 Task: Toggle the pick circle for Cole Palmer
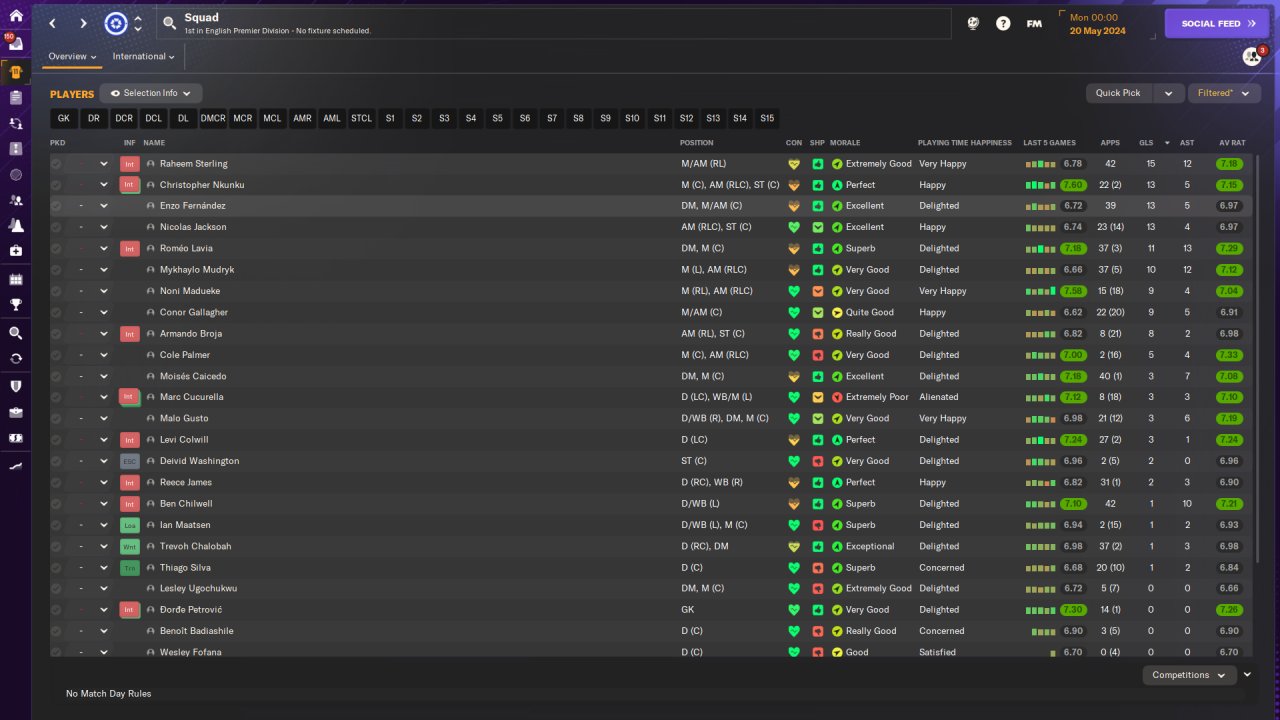(x=56, y=355)
